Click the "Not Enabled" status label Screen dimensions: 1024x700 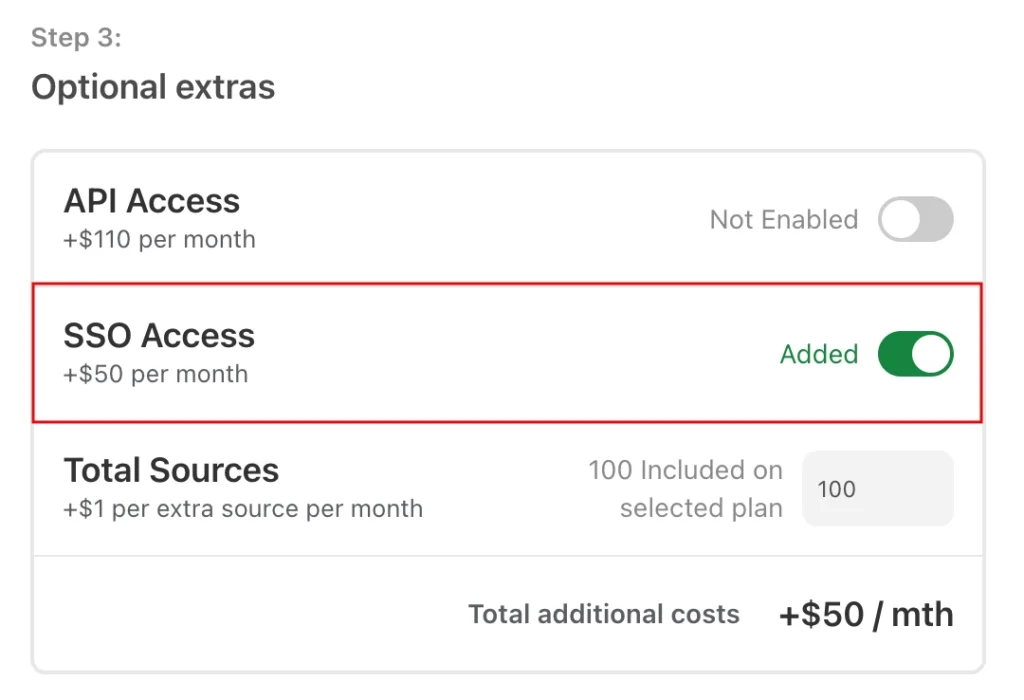click(x=783, y=220)
